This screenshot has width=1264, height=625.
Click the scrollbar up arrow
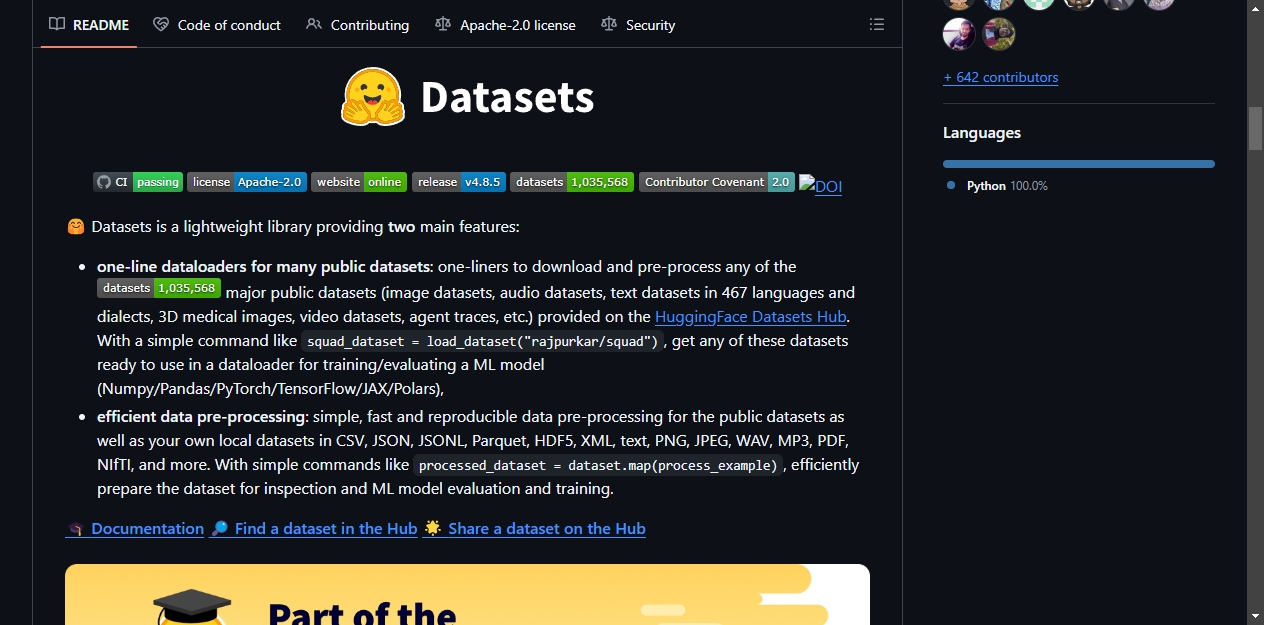(1255, 8)
